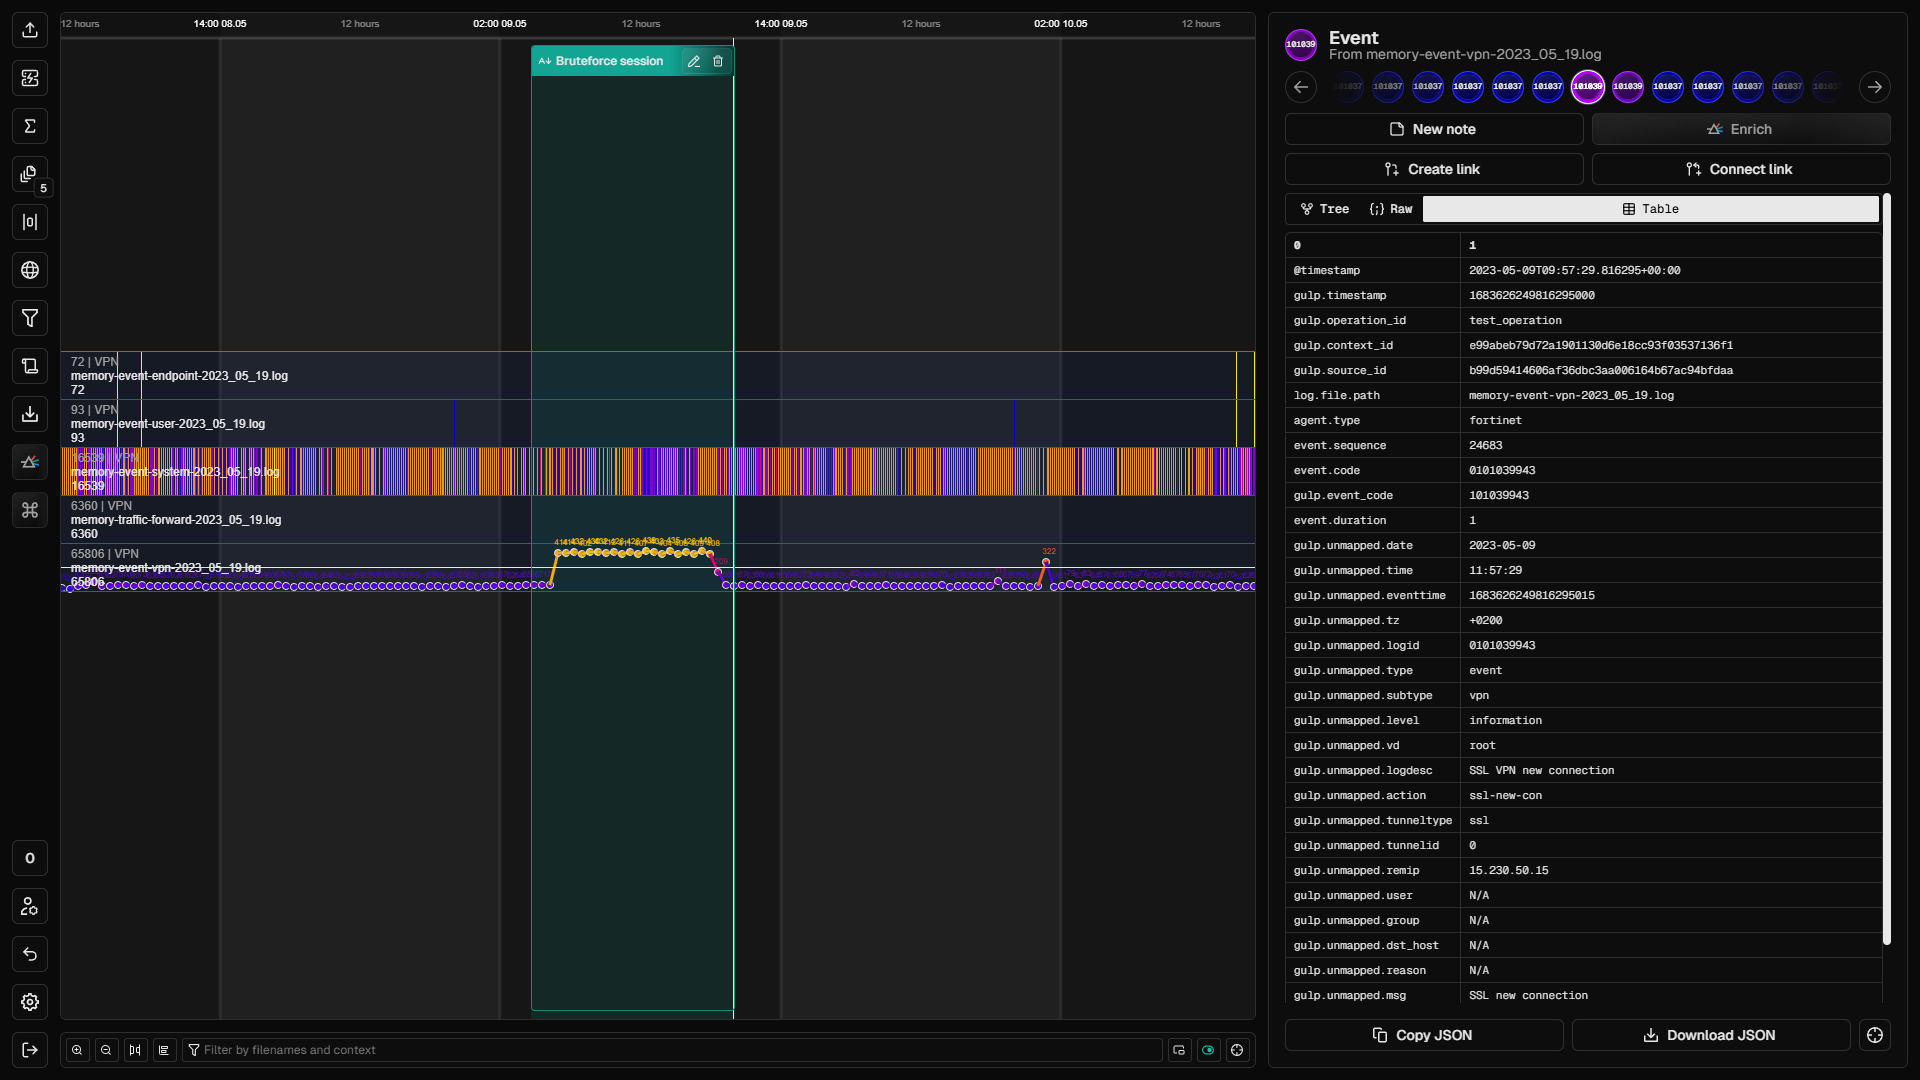Select the globe view icon in sidebar
This screenshot has width=1920, height=1080.
30,270
